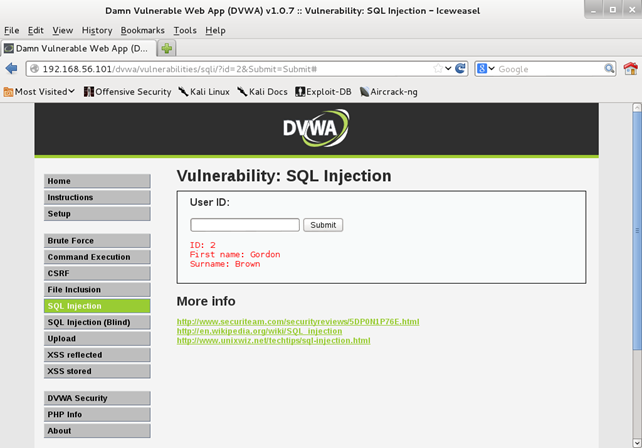Viewport: 642px width, 448px height.
Task: Click the browser home icon
Action: [x=630, y=69]
